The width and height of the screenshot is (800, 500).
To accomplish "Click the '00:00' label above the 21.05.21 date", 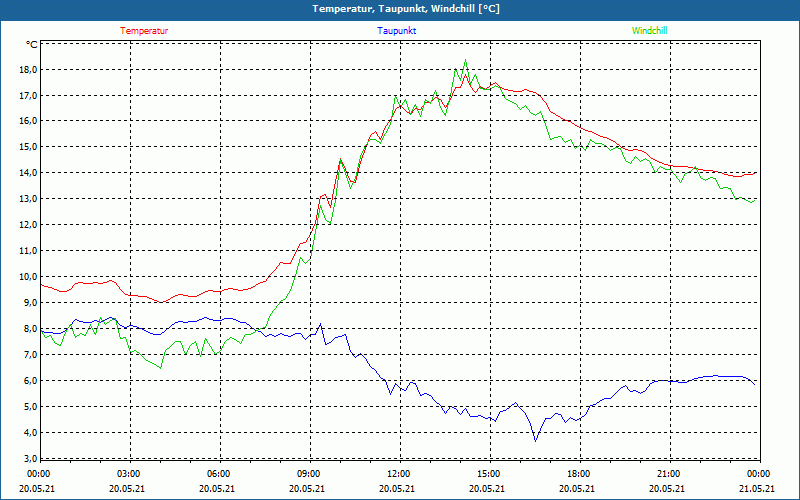I will coord(757,474).
